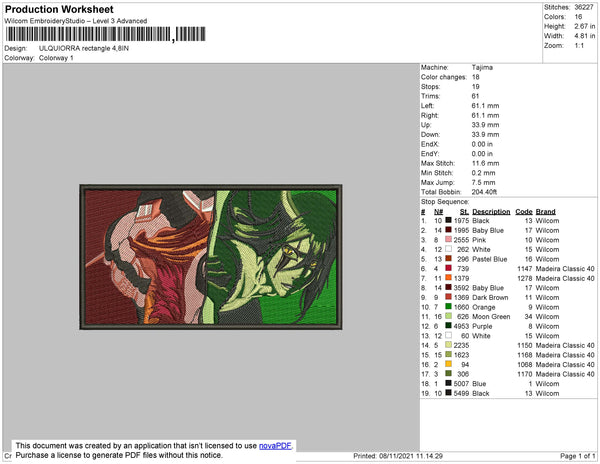
Task: Click the pink swatch for stop 3
Action: coord(448,240)
